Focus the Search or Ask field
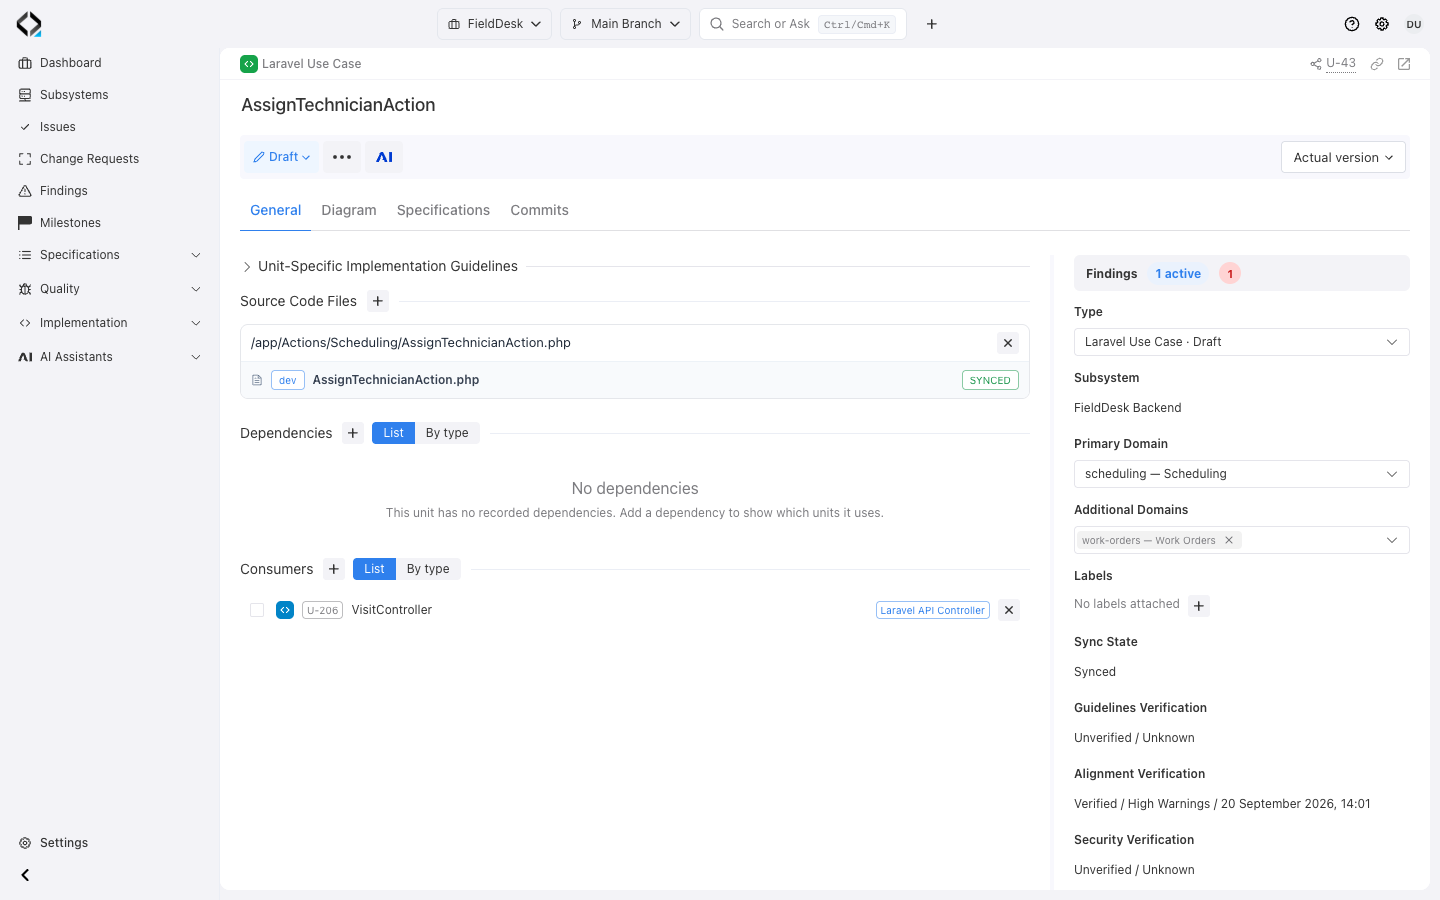 click(x=803, y=24)
